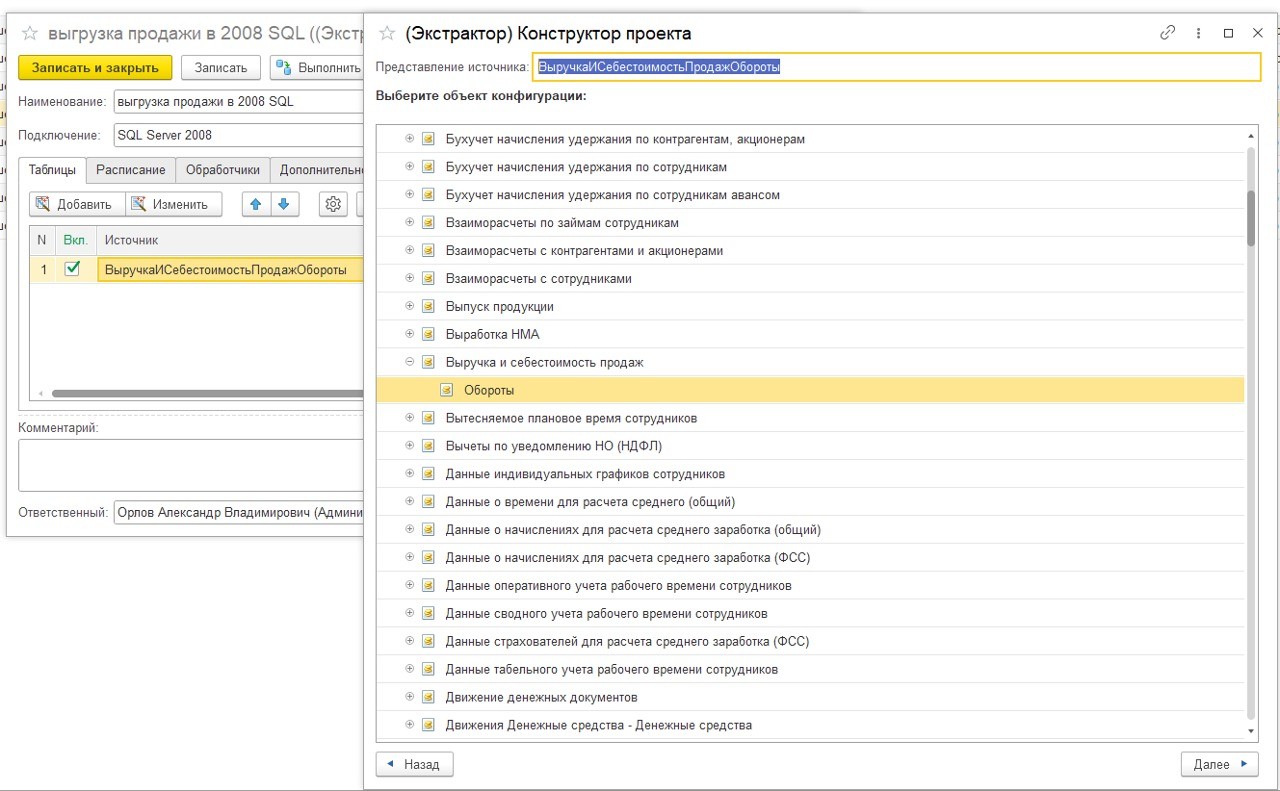Click the register icon beside Выпуск продукции

coord(428,306)
